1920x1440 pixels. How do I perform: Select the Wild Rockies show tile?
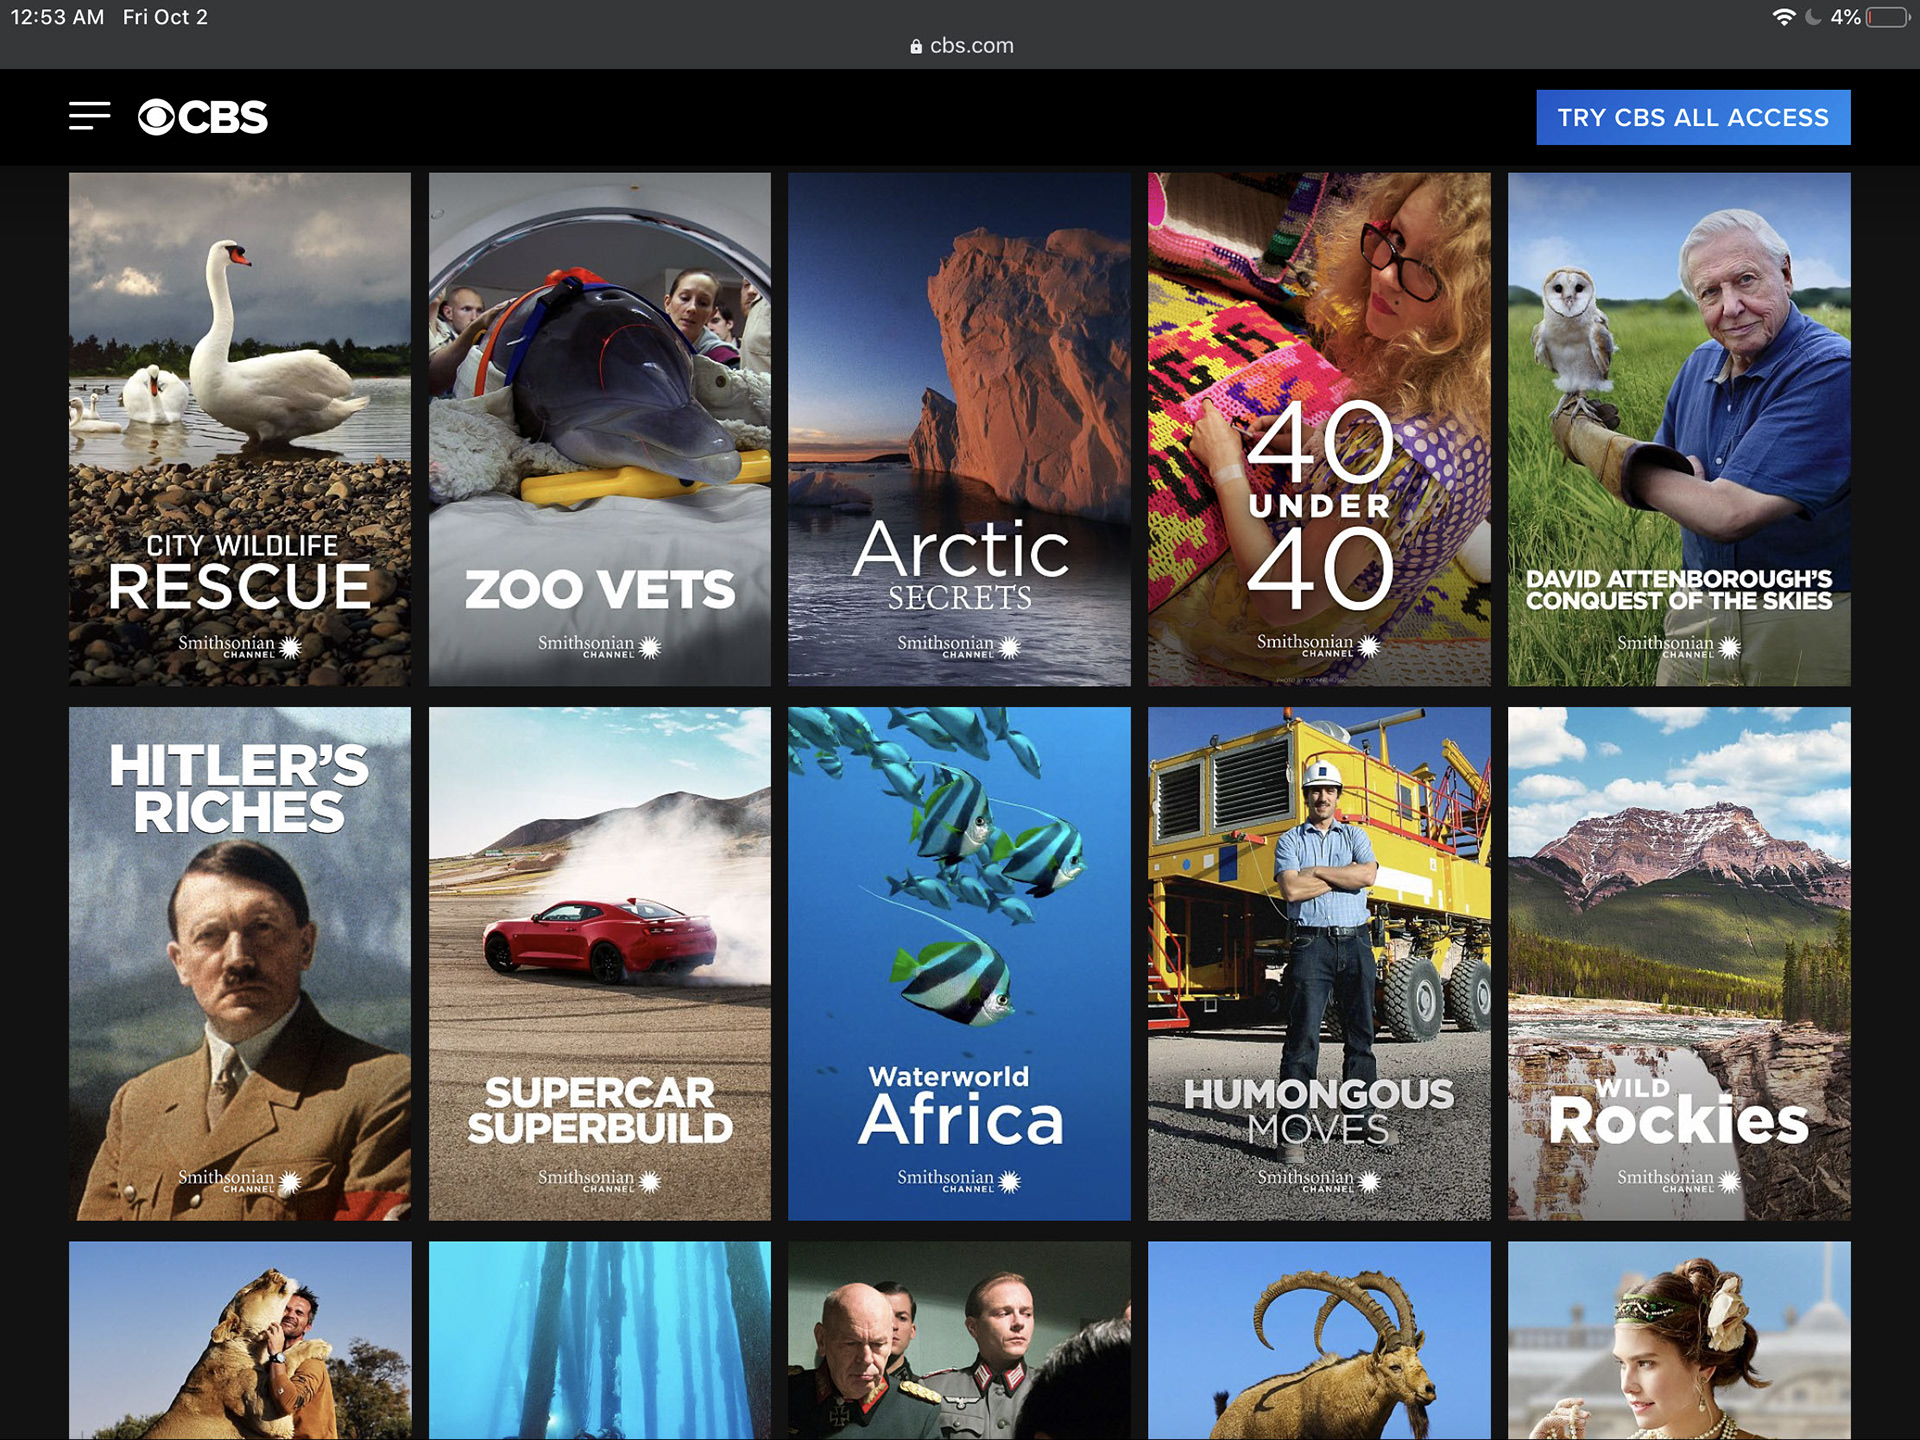pos(1679,963)
